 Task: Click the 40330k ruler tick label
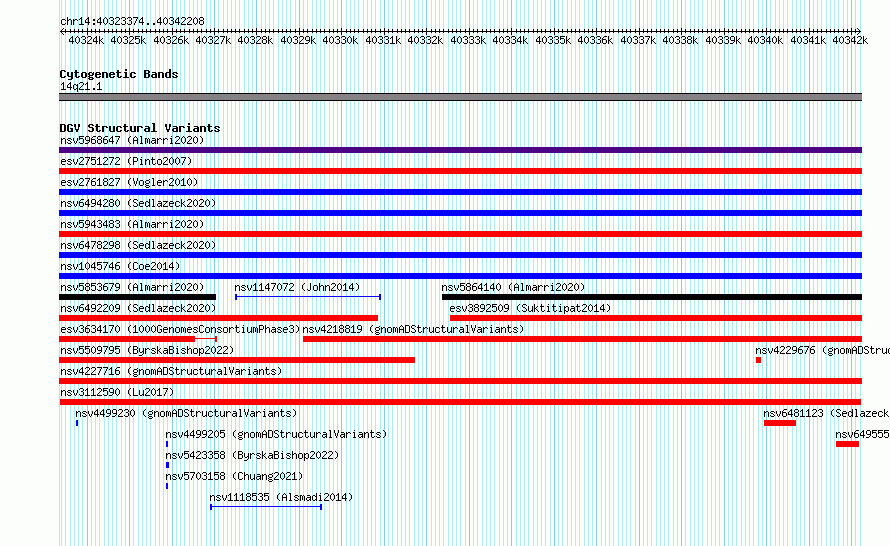click(340, 40)
